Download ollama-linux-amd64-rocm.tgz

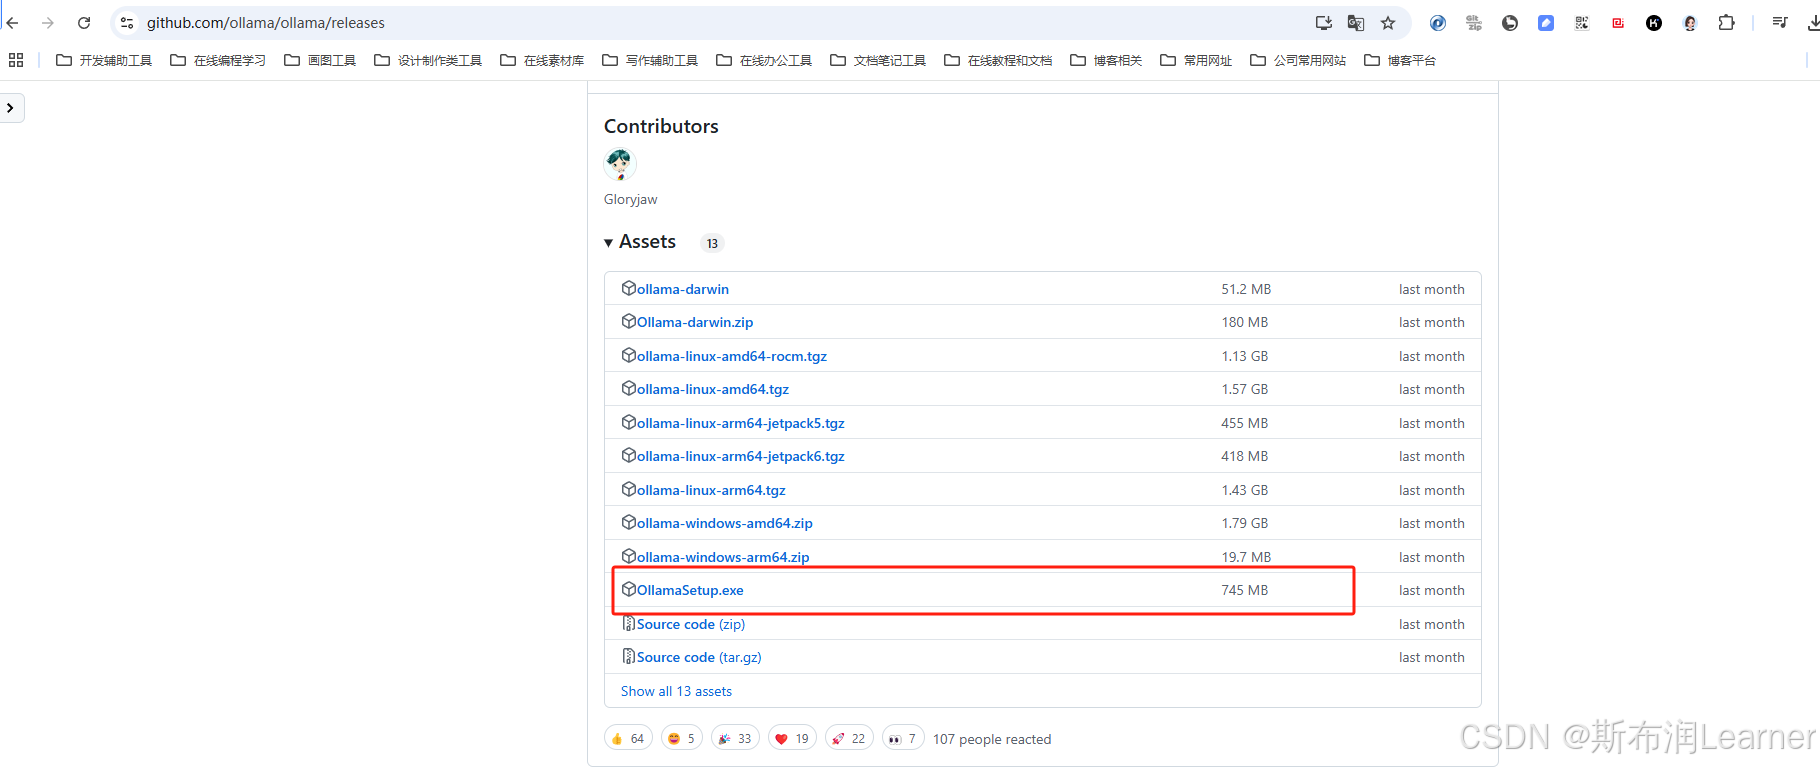[x=732, y=356]
